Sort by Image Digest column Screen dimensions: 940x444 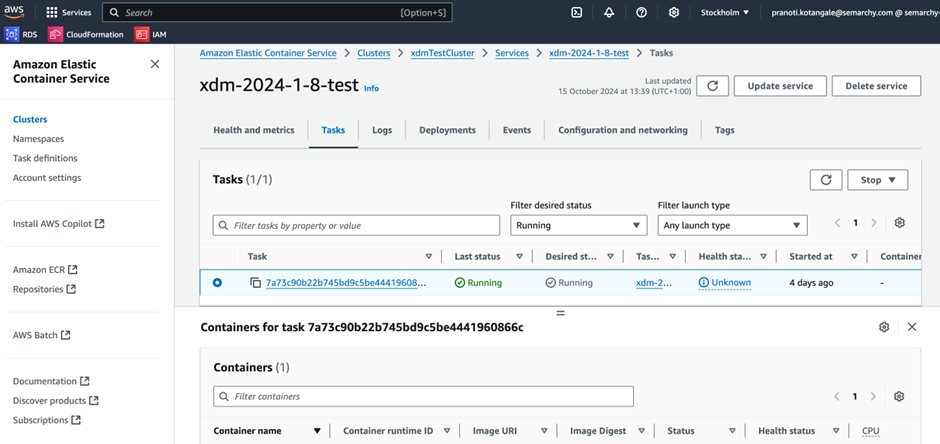click(x=641, y=431)
